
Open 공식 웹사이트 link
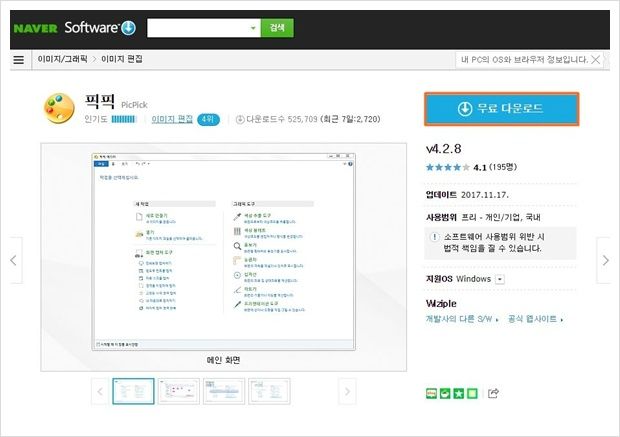(x=535, y=319)
